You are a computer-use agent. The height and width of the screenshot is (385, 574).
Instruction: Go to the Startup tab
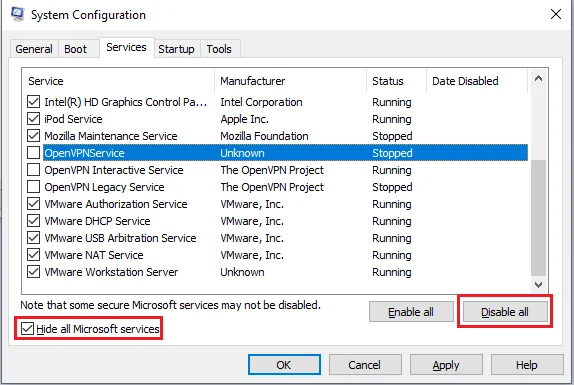point(176,49)
